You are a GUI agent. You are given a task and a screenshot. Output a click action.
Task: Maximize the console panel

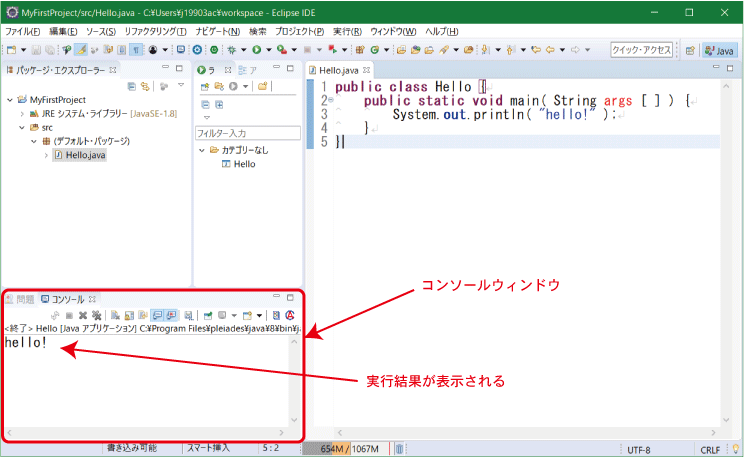point(290,298)
